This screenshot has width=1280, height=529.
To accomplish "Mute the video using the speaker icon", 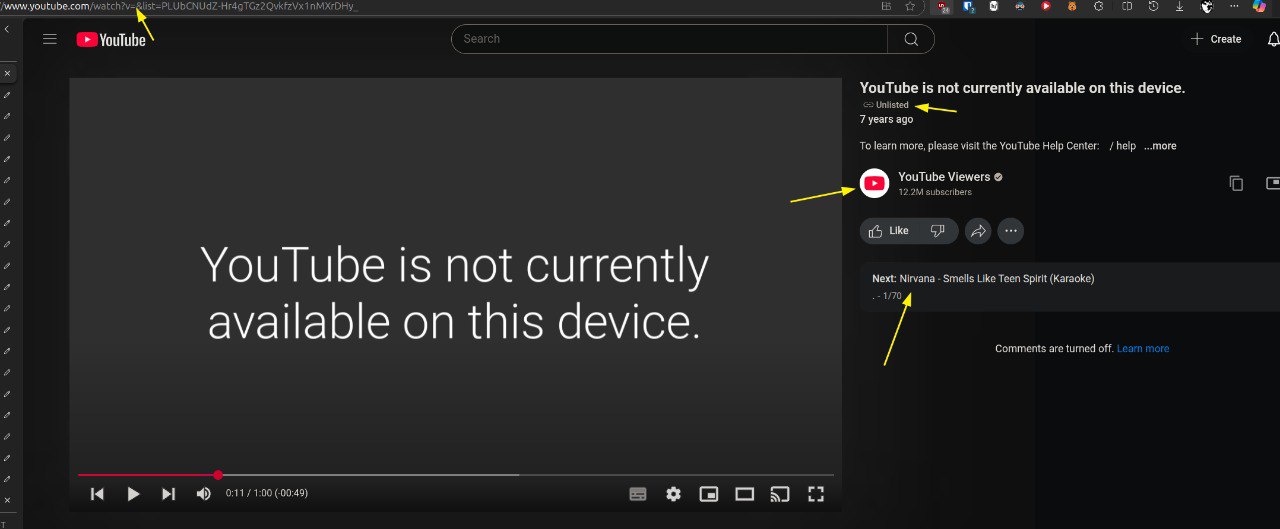I will pos(204,494).
